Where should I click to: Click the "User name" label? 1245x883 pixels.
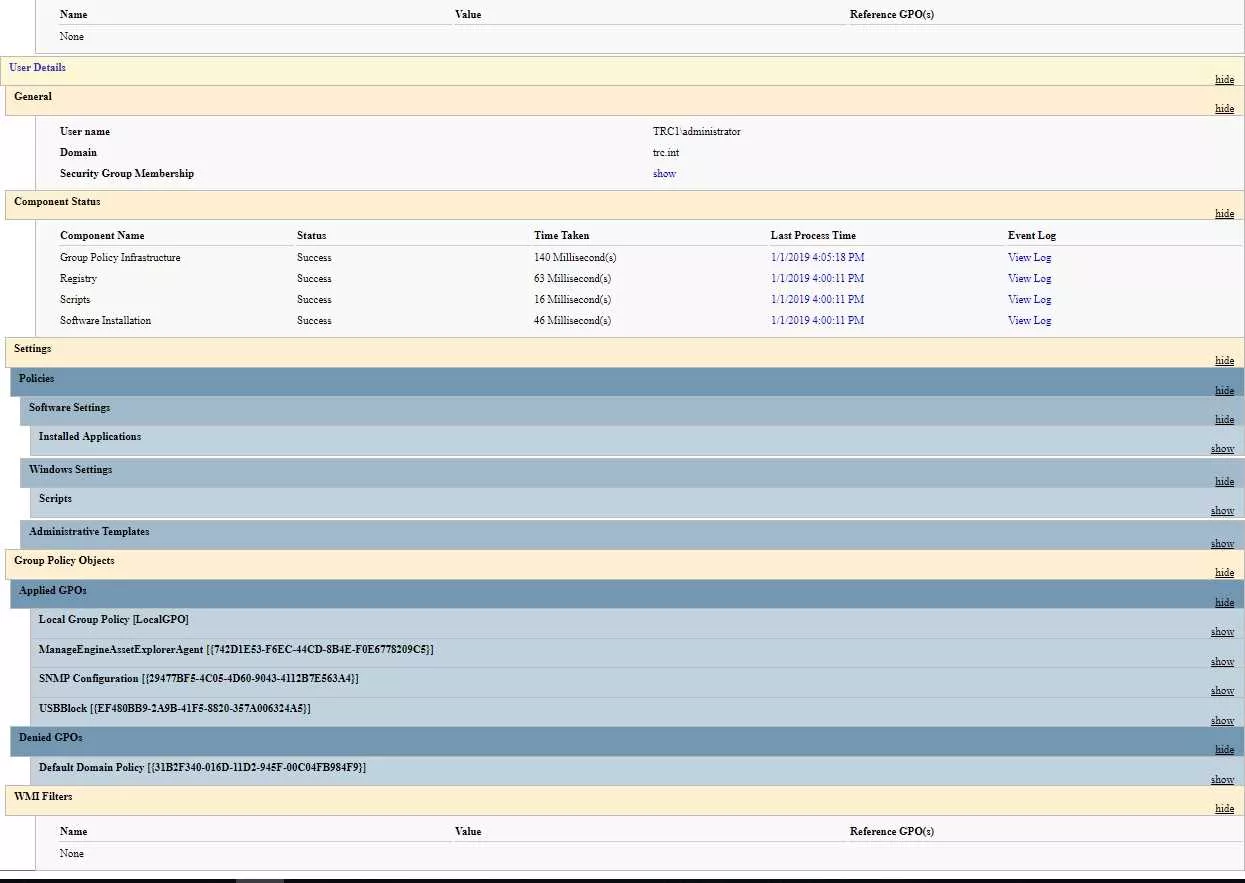coord(85,132)
